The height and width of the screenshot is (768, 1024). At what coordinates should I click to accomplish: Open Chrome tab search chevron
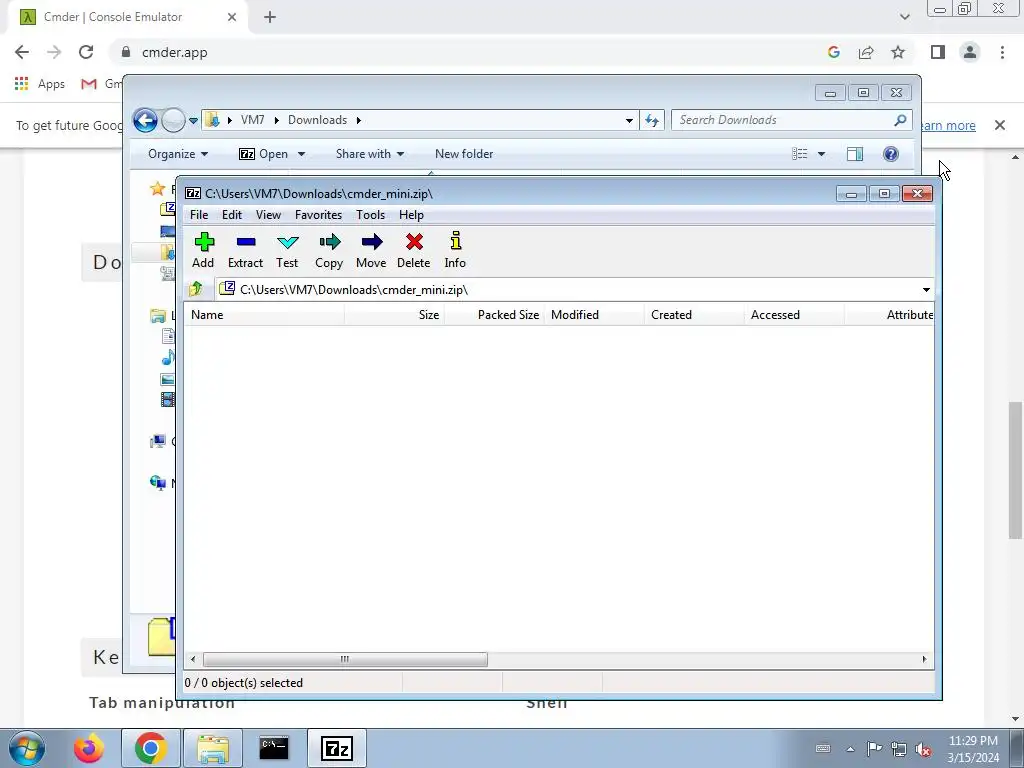(904, 17)
